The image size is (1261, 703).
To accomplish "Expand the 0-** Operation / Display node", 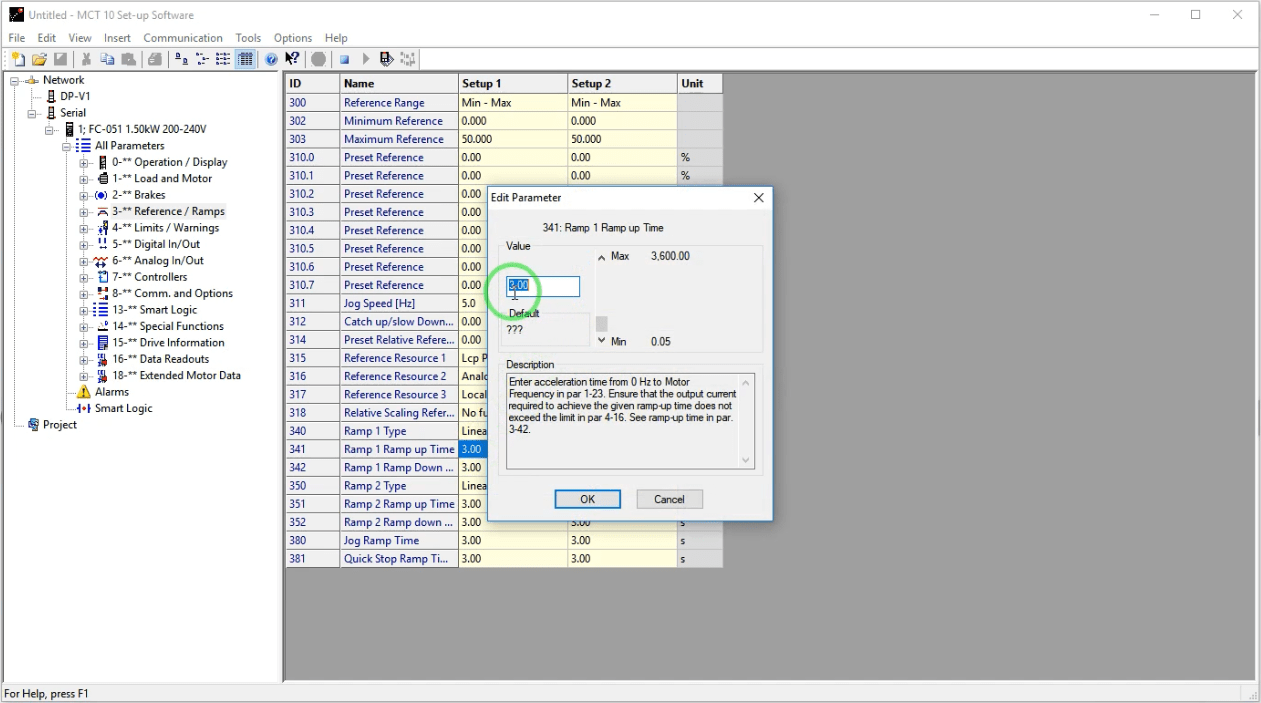I will pos(85,162).
